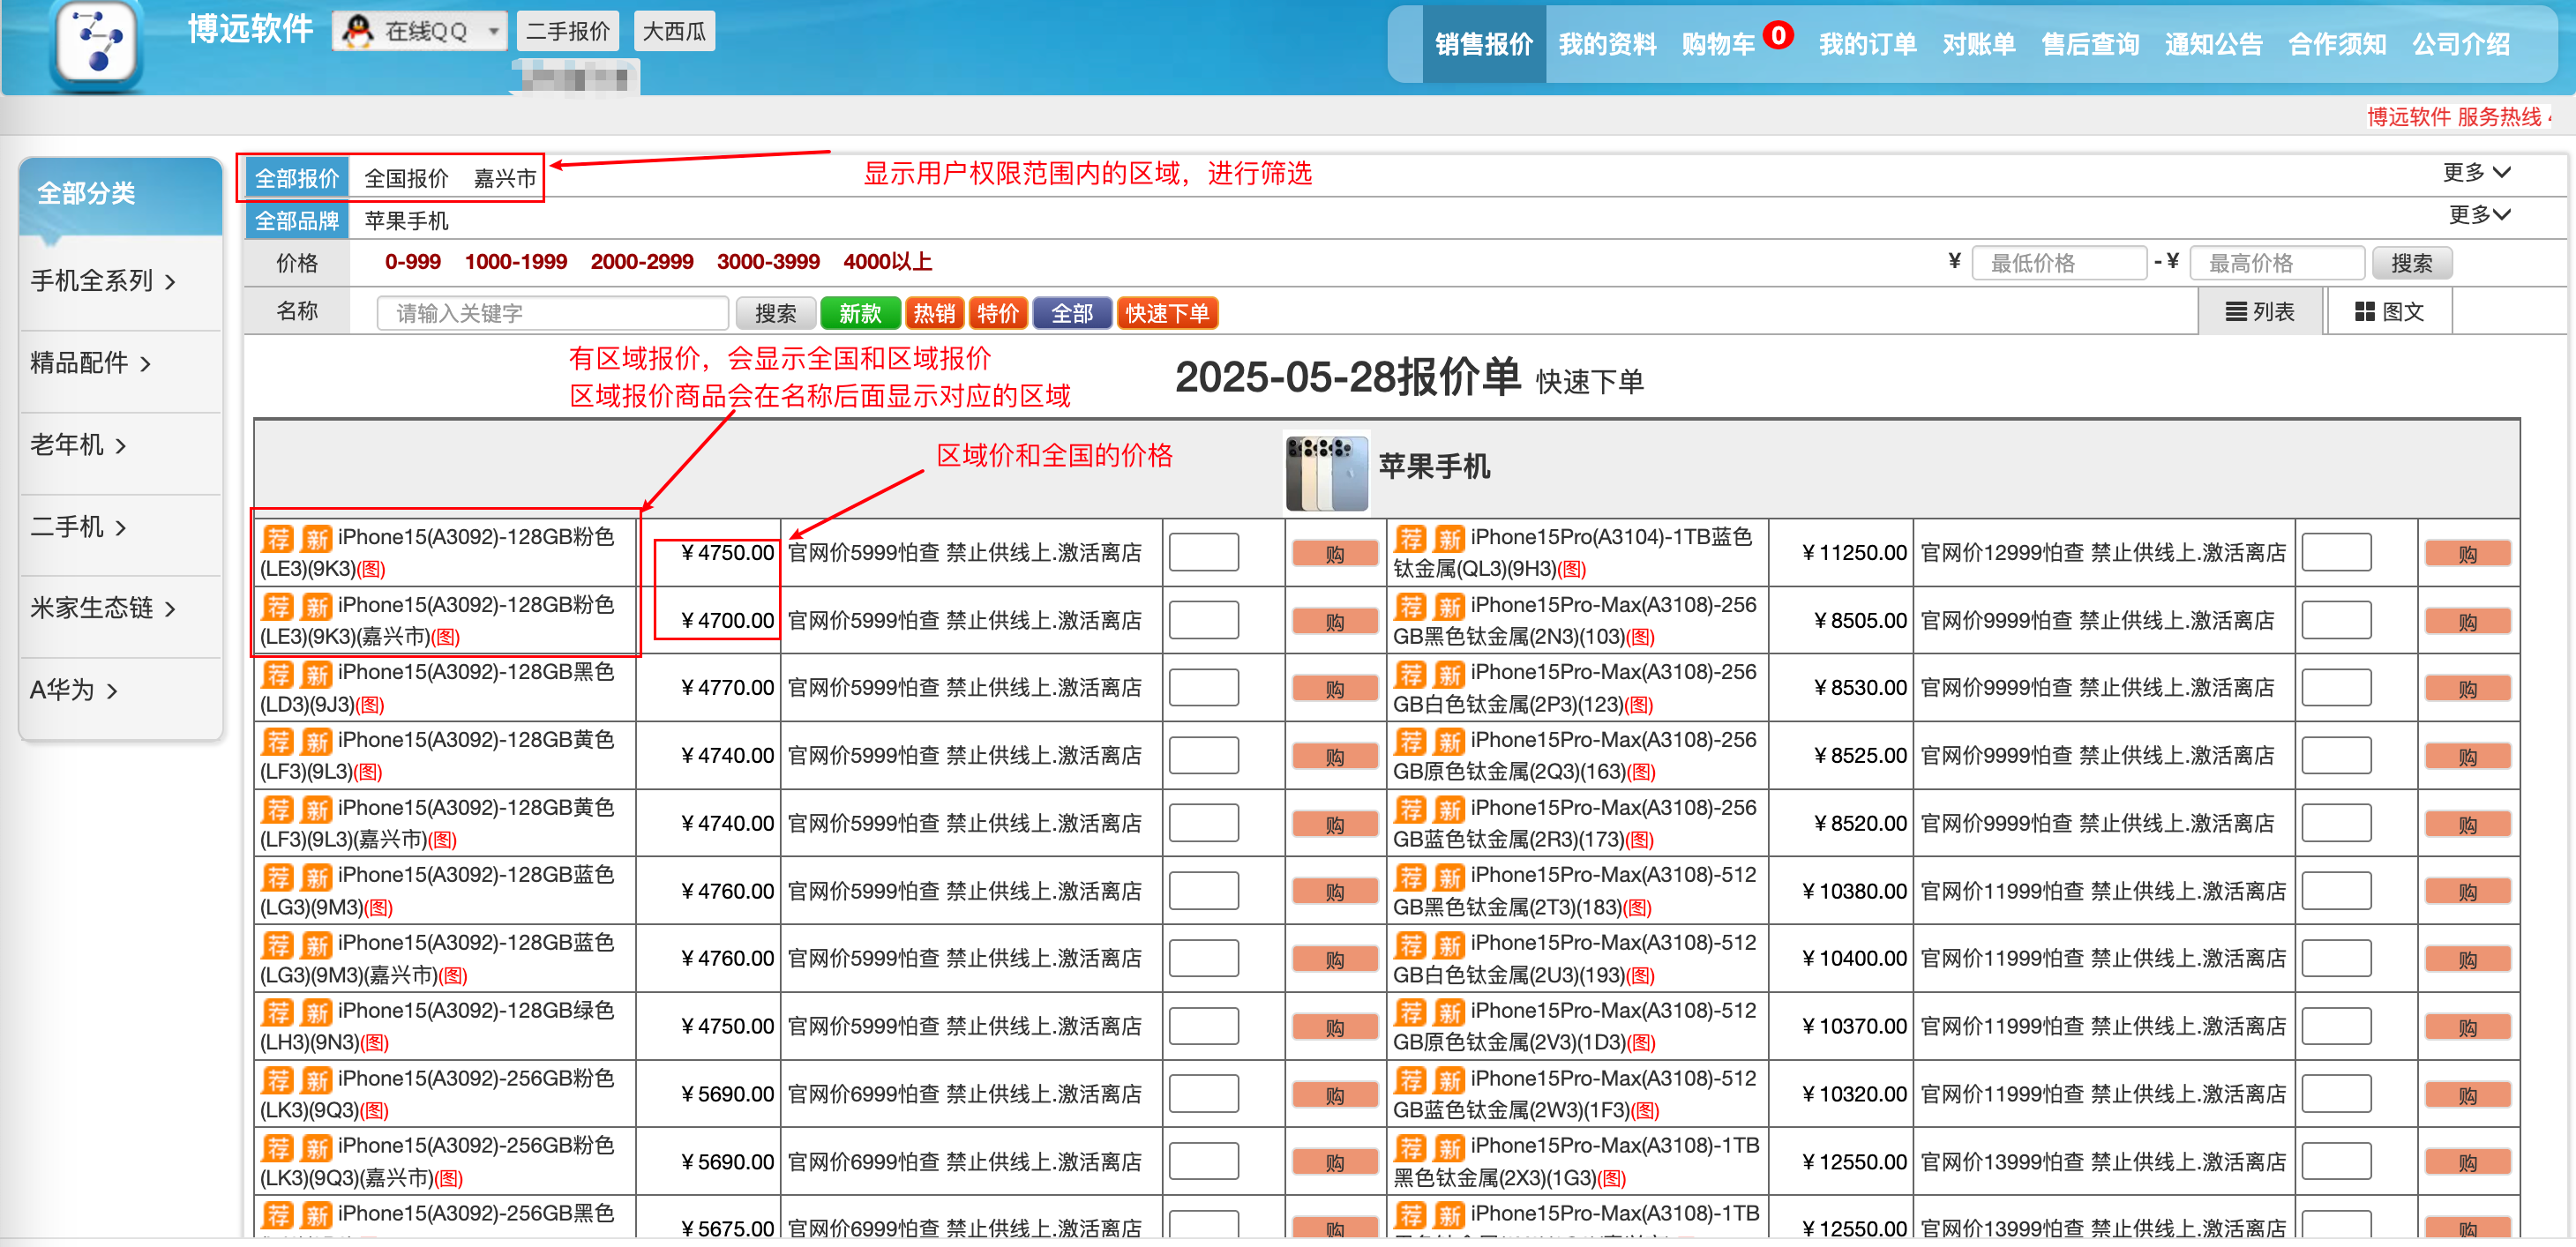Click the 博远软件 molecule logo icon
Viewport: 2576px width, 1247px height.
point(97,42)
